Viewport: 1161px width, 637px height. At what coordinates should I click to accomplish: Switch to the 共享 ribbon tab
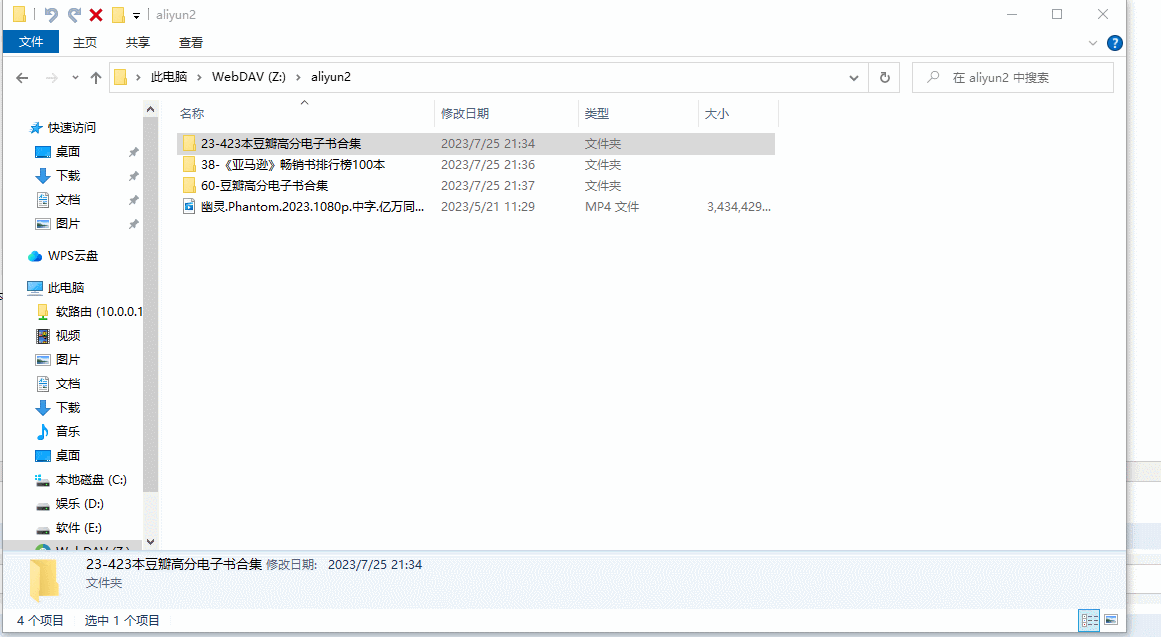click(x=138, y=43)
